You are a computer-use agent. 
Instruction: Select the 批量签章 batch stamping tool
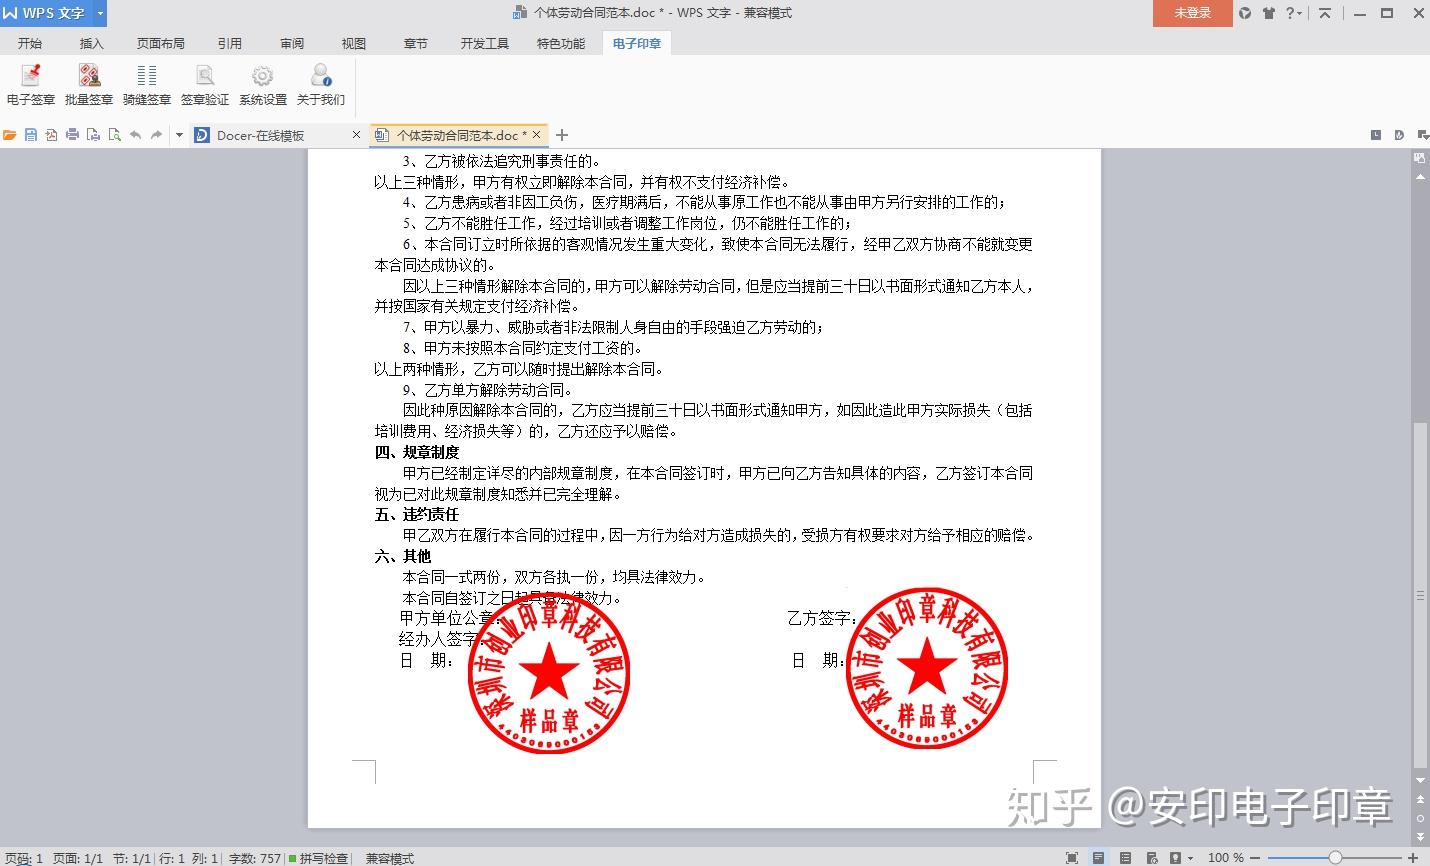(x=88, y=82)
